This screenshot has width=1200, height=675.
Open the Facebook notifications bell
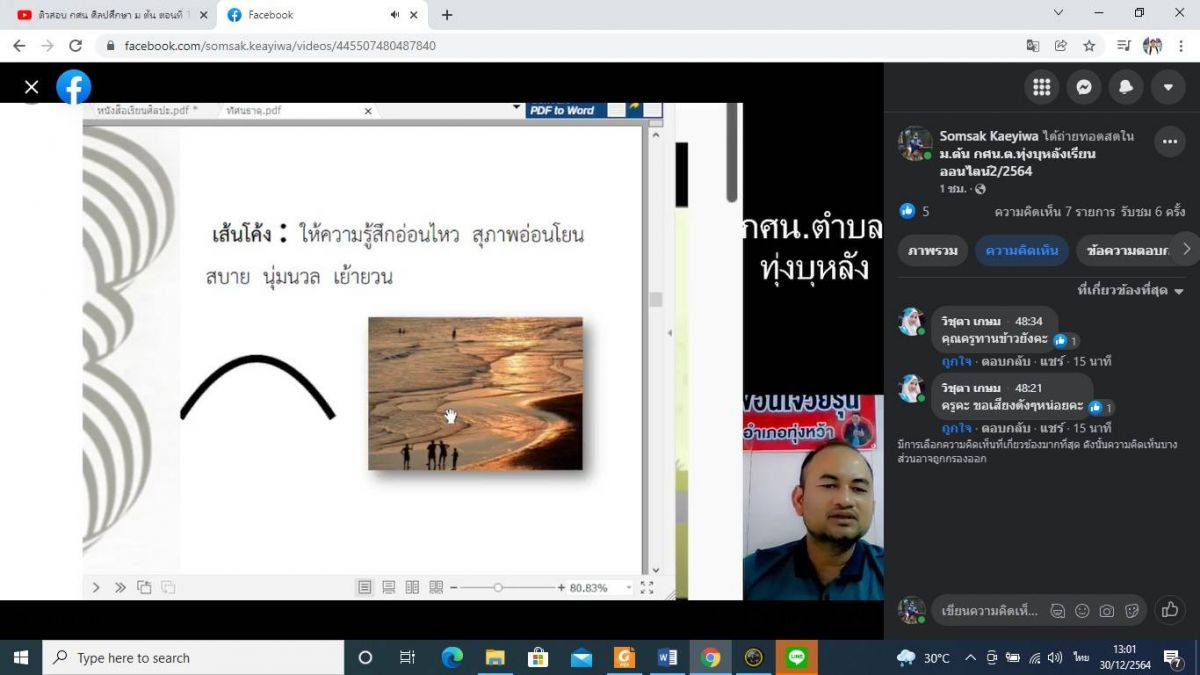click(1125, 87)
